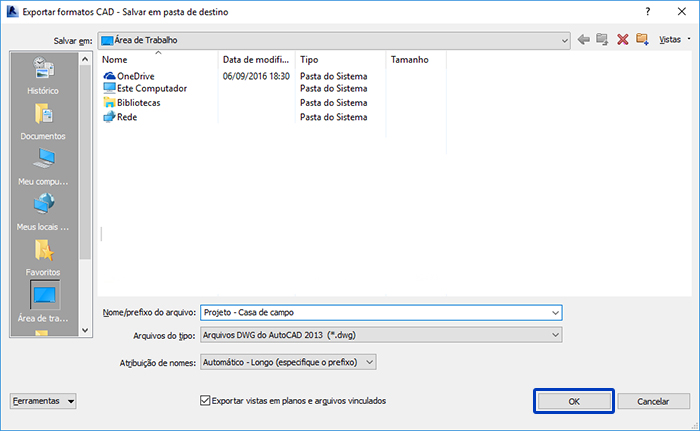Click sidebar scroll down arrow
700x431 pixels.
(x=85, y=331)
